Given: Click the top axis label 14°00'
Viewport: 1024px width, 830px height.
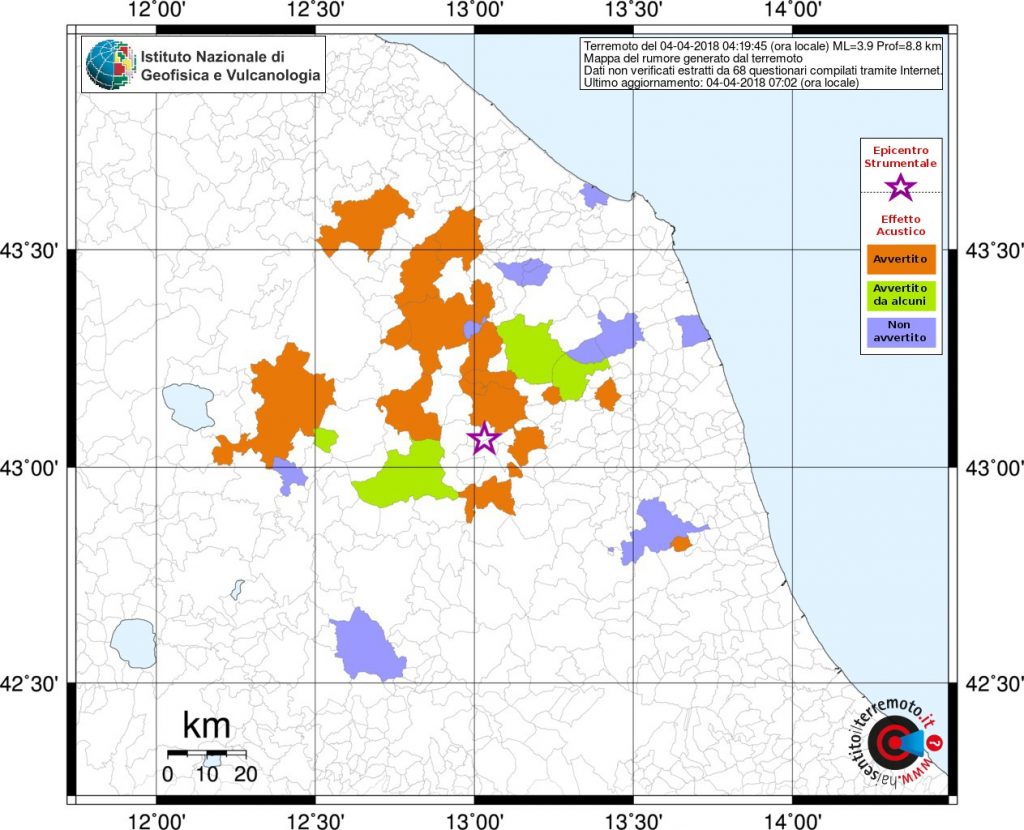Looking at the screenshot, I should [792, 11].
